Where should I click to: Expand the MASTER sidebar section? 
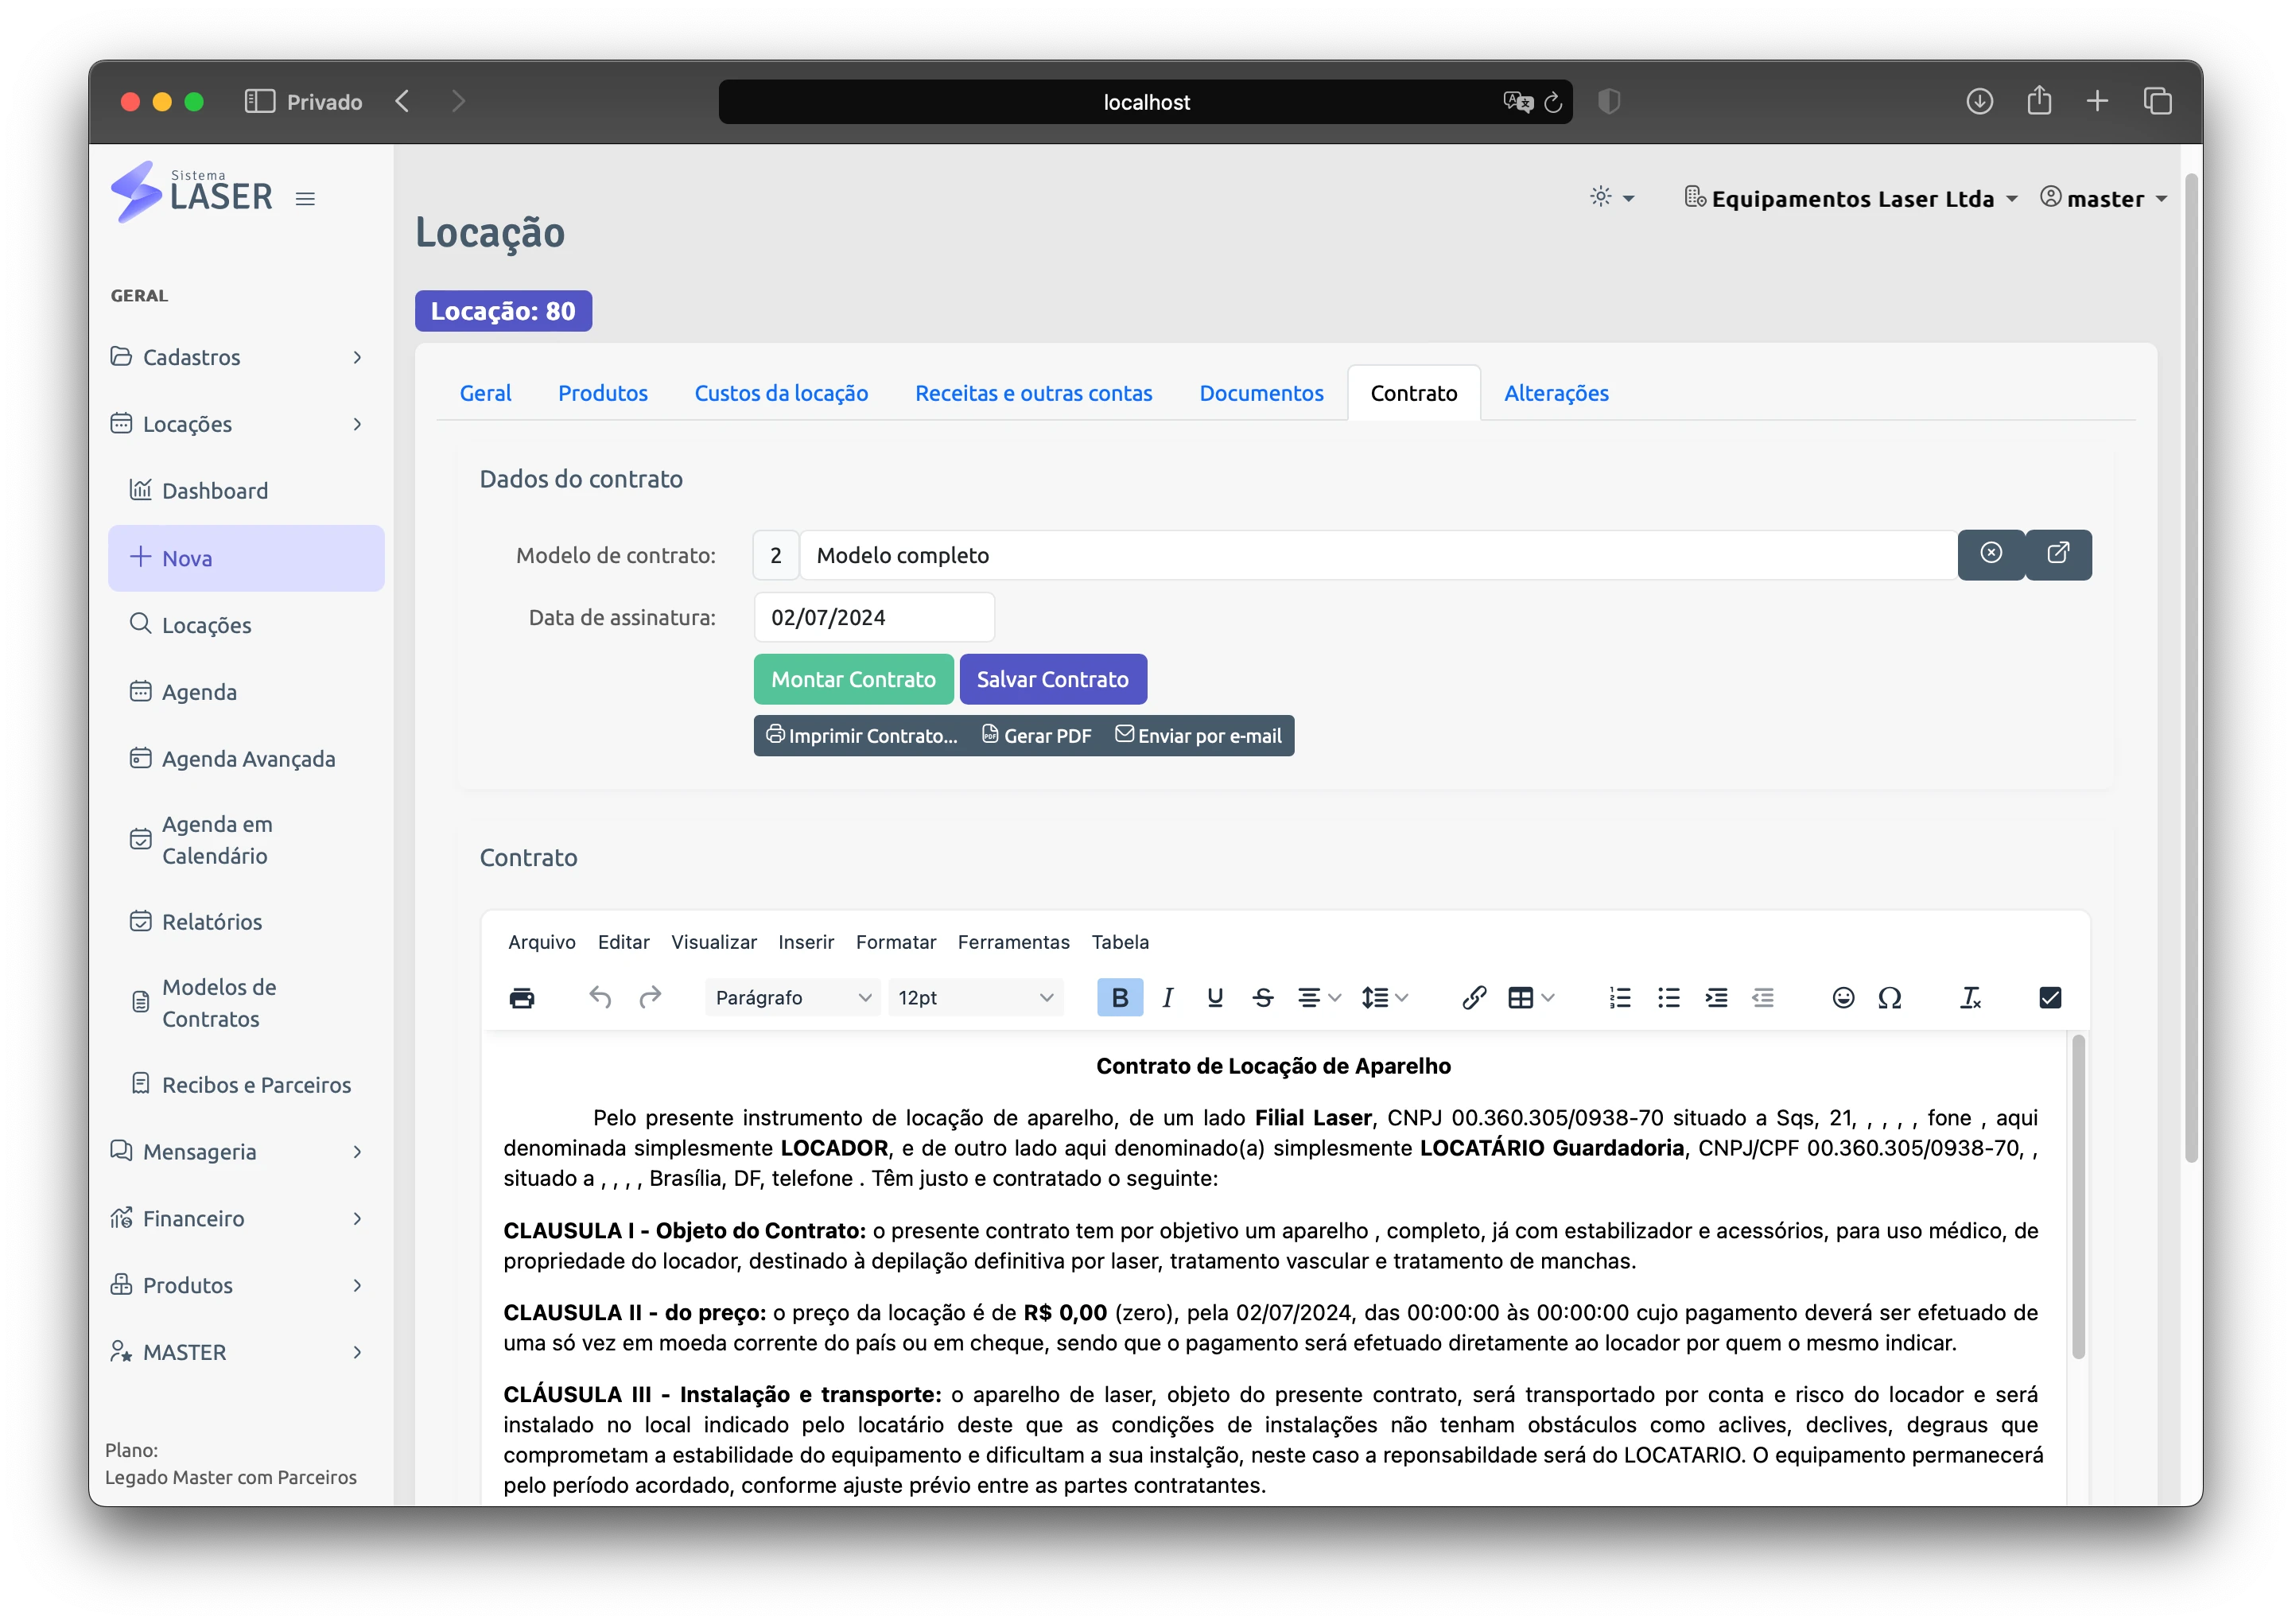click(238, 1352)
